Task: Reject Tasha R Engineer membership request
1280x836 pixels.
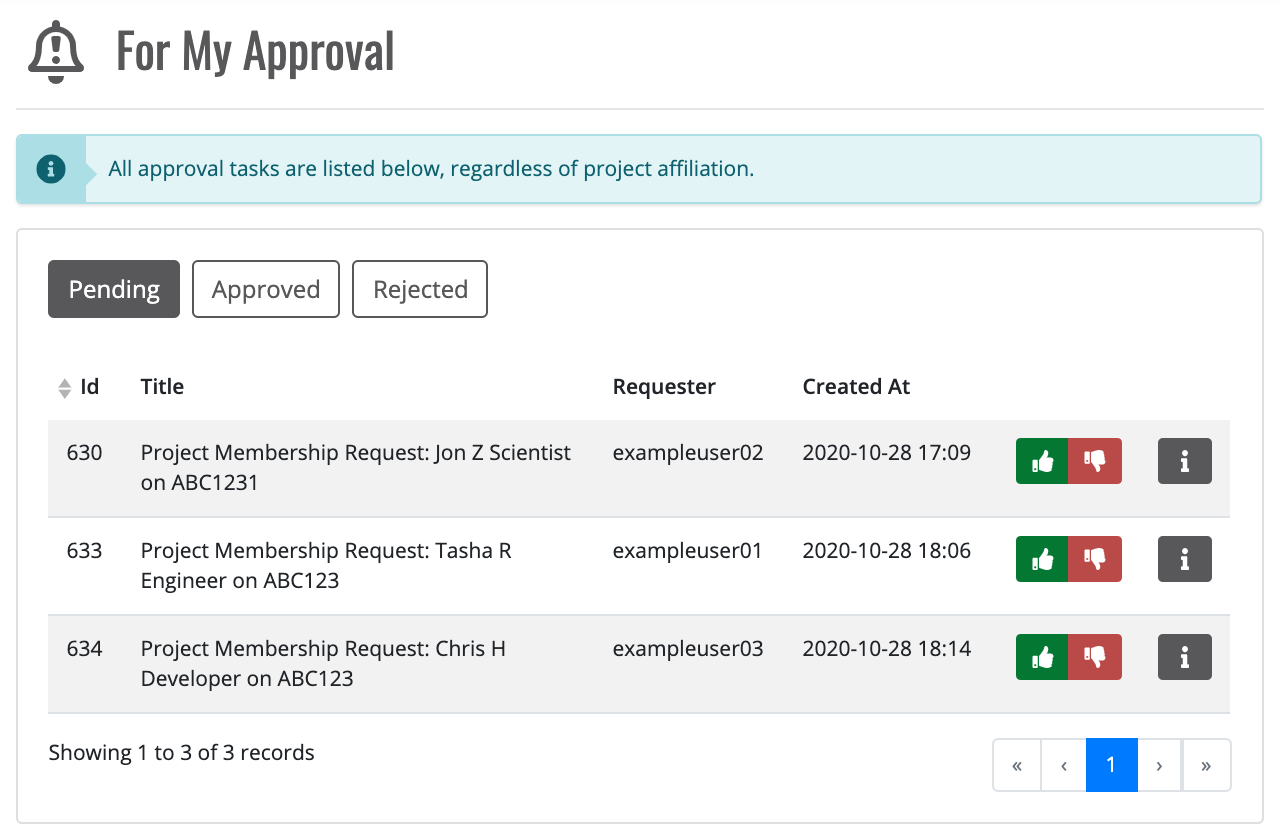Action: click(x=1095, y=559)
